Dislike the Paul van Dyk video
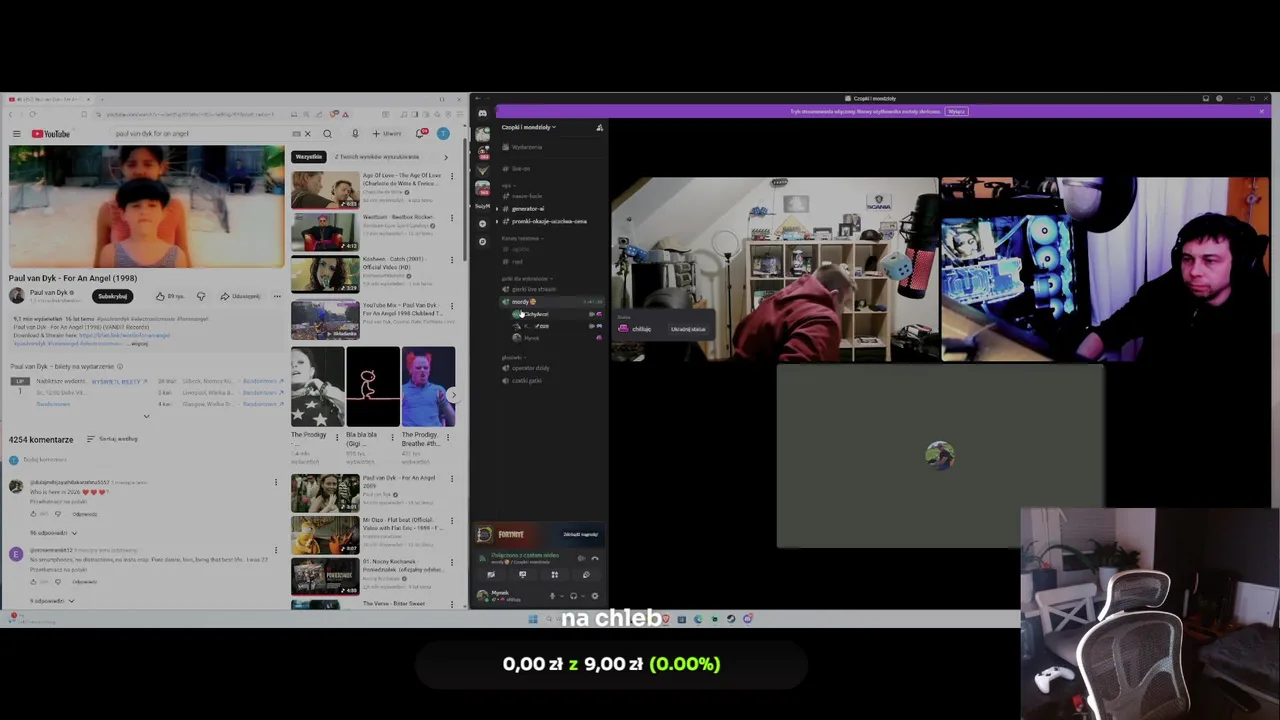 [x=201, y=296]
